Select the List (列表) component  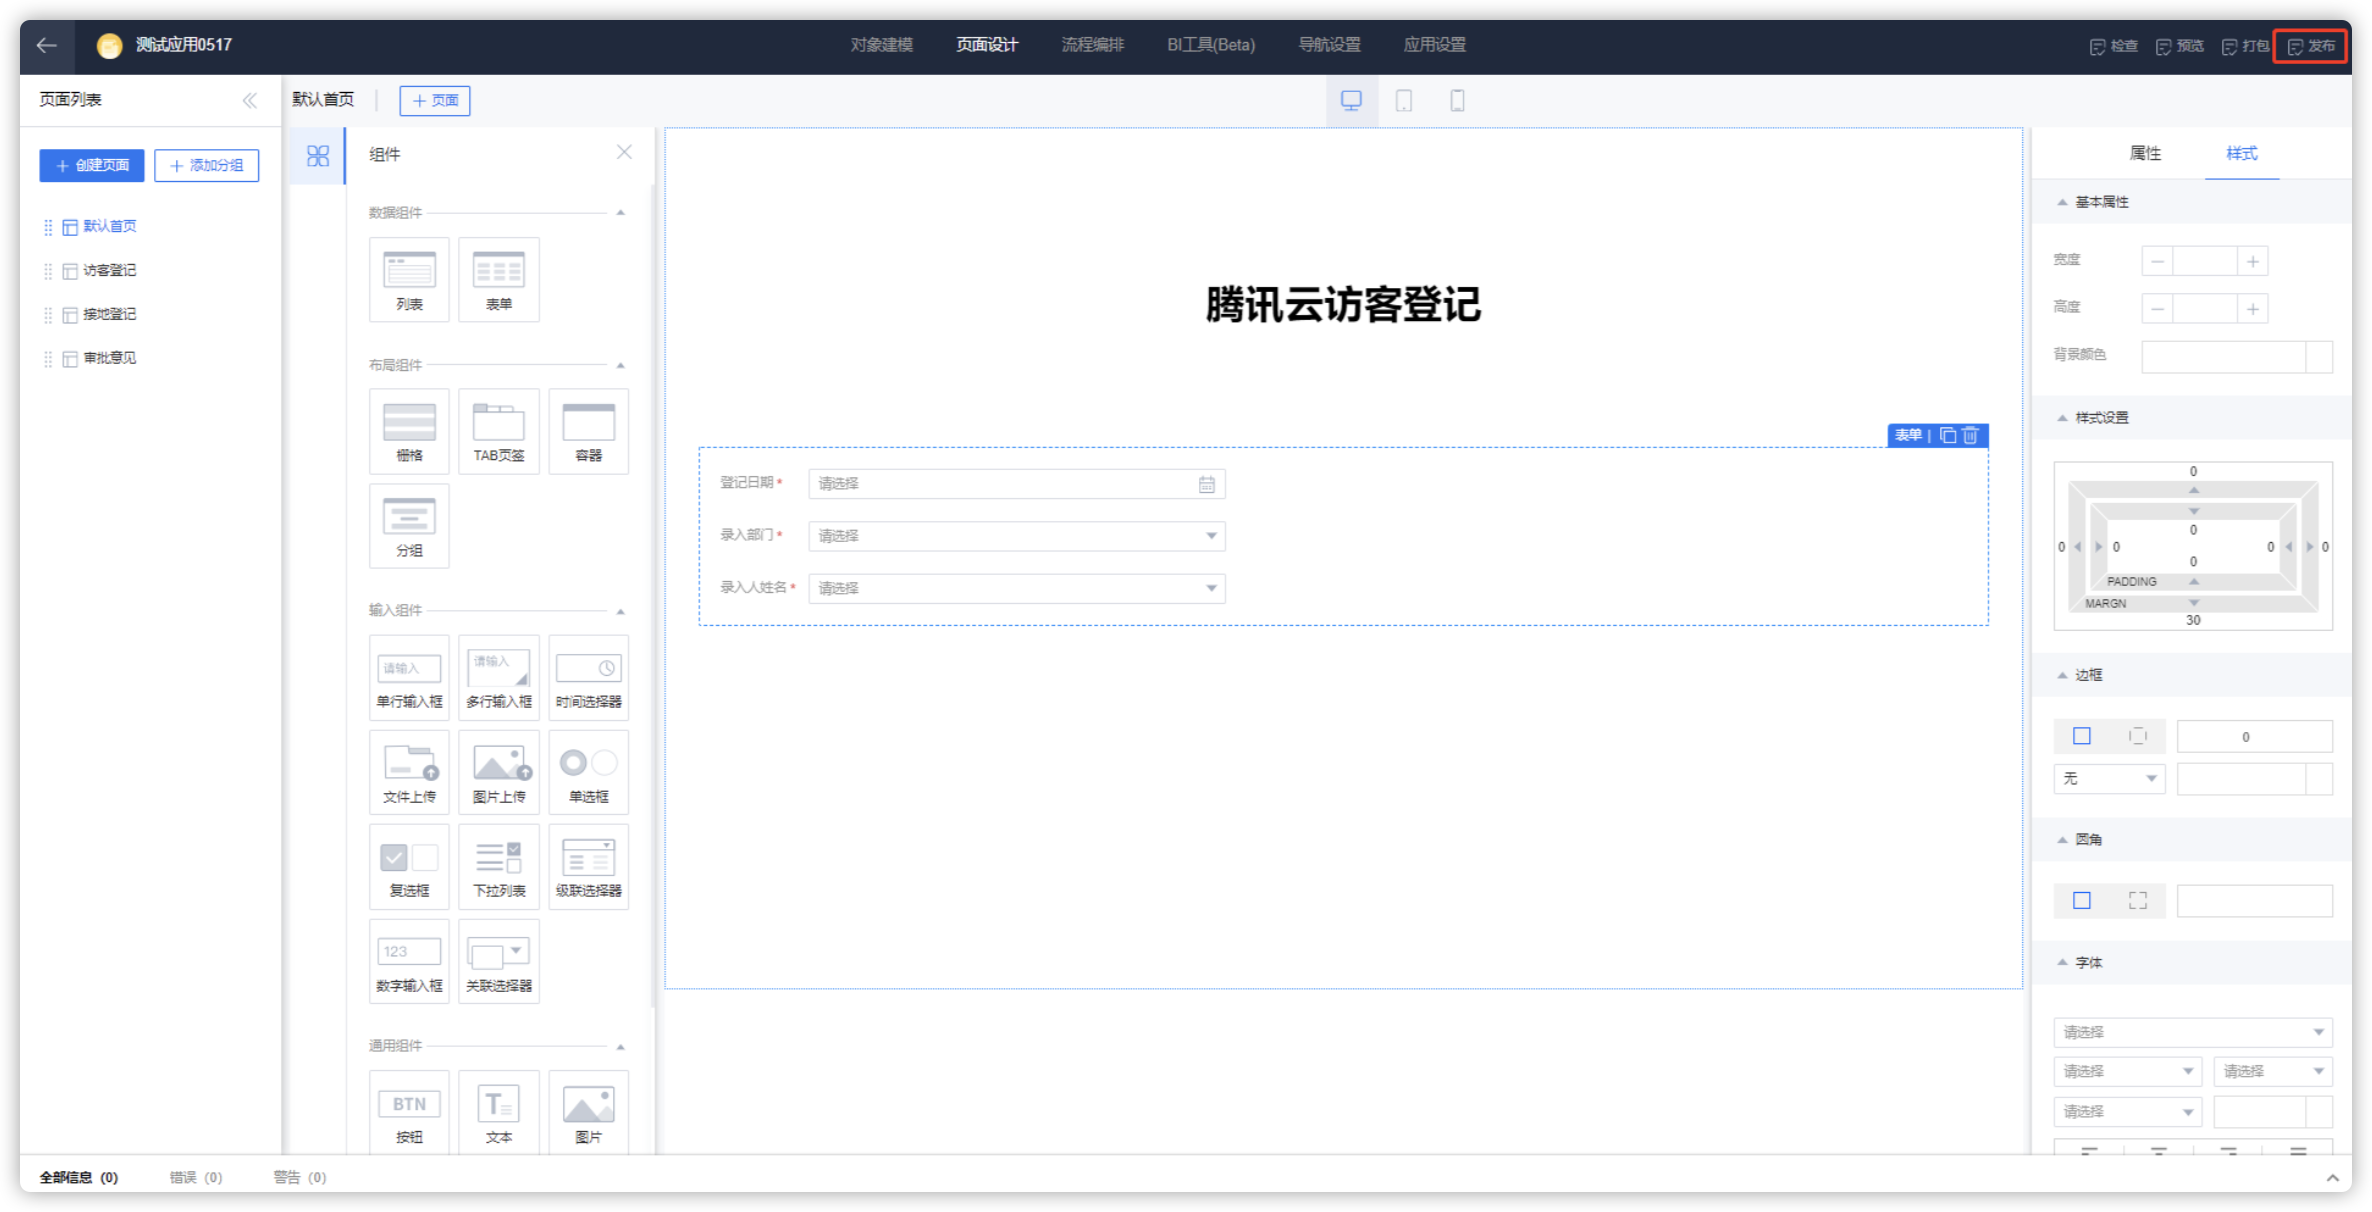[x=409, y=279]
